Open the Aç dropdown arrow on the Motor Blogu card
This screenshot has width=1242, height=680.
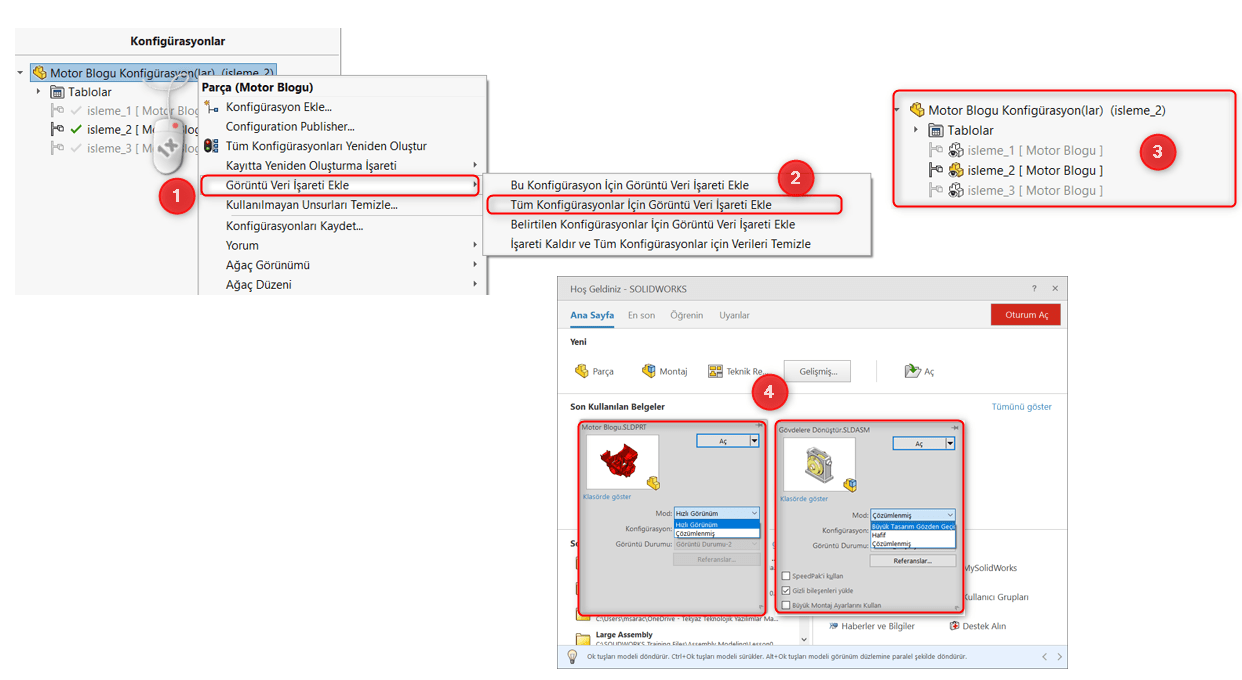(x=754, y=441)
